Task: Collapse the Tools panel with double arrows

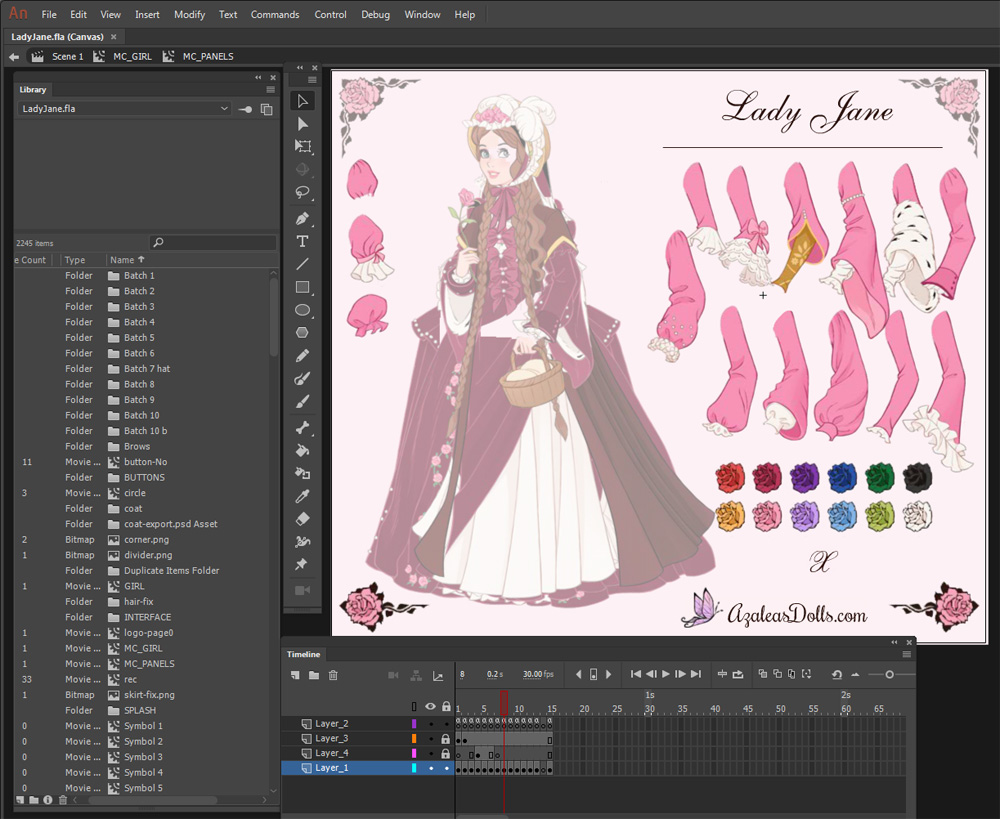Action: pyautogui.click(x=300, y=68)
